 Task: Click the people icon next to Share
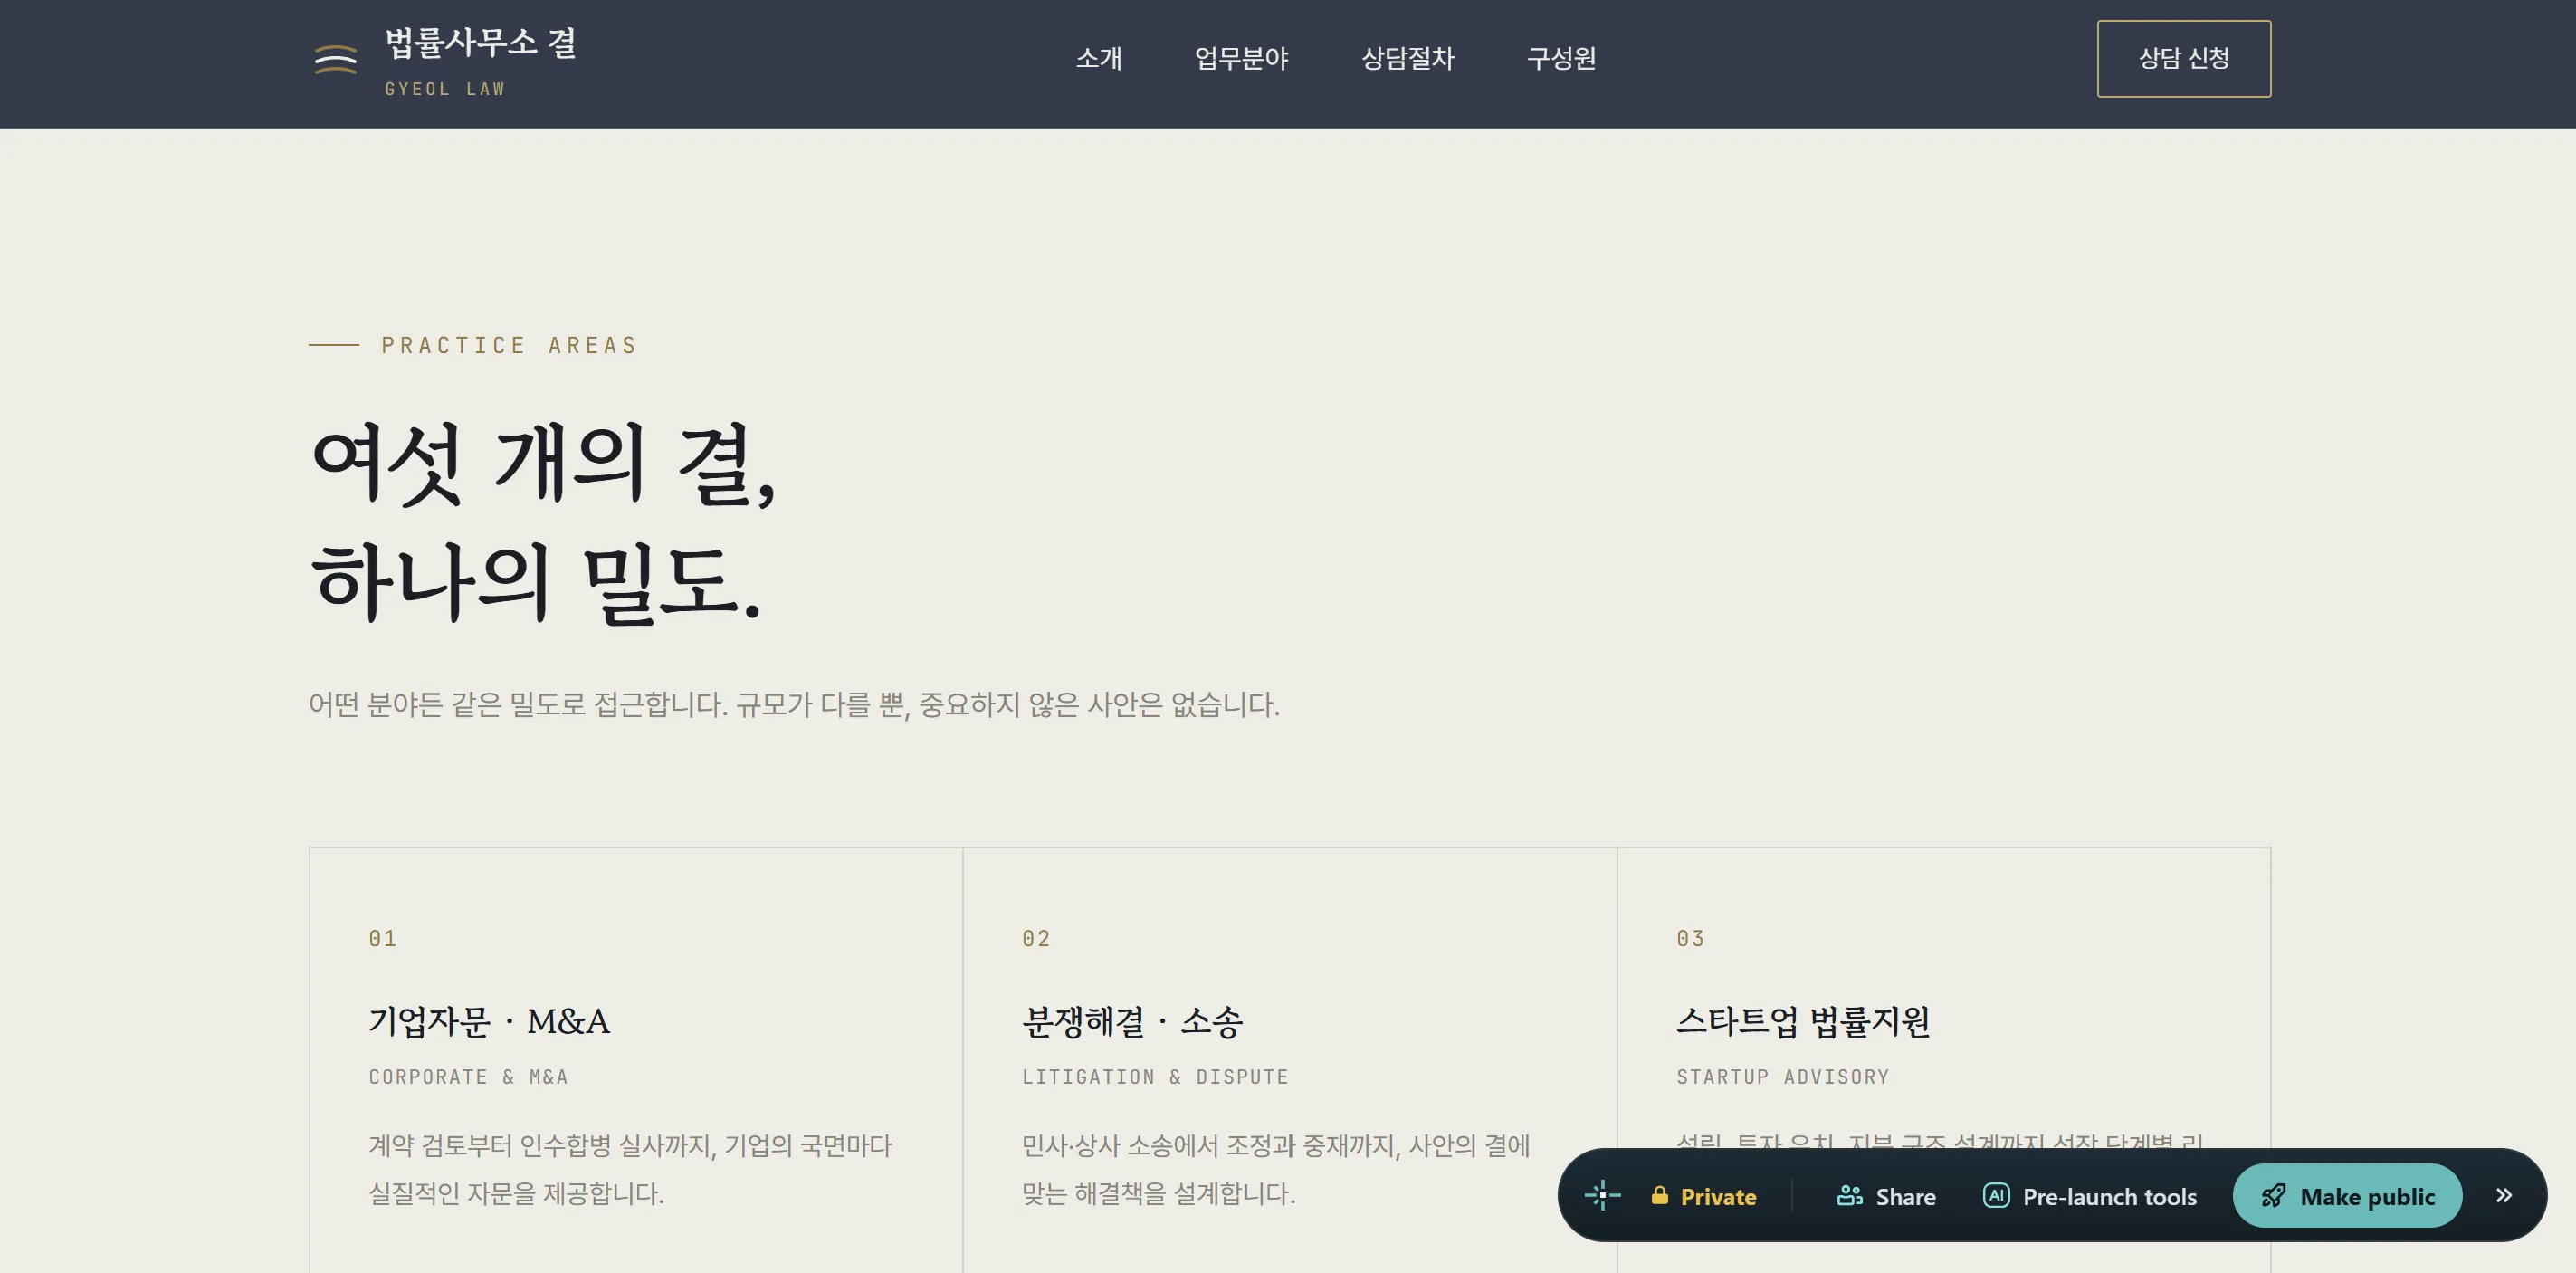pos(1849,1195)
